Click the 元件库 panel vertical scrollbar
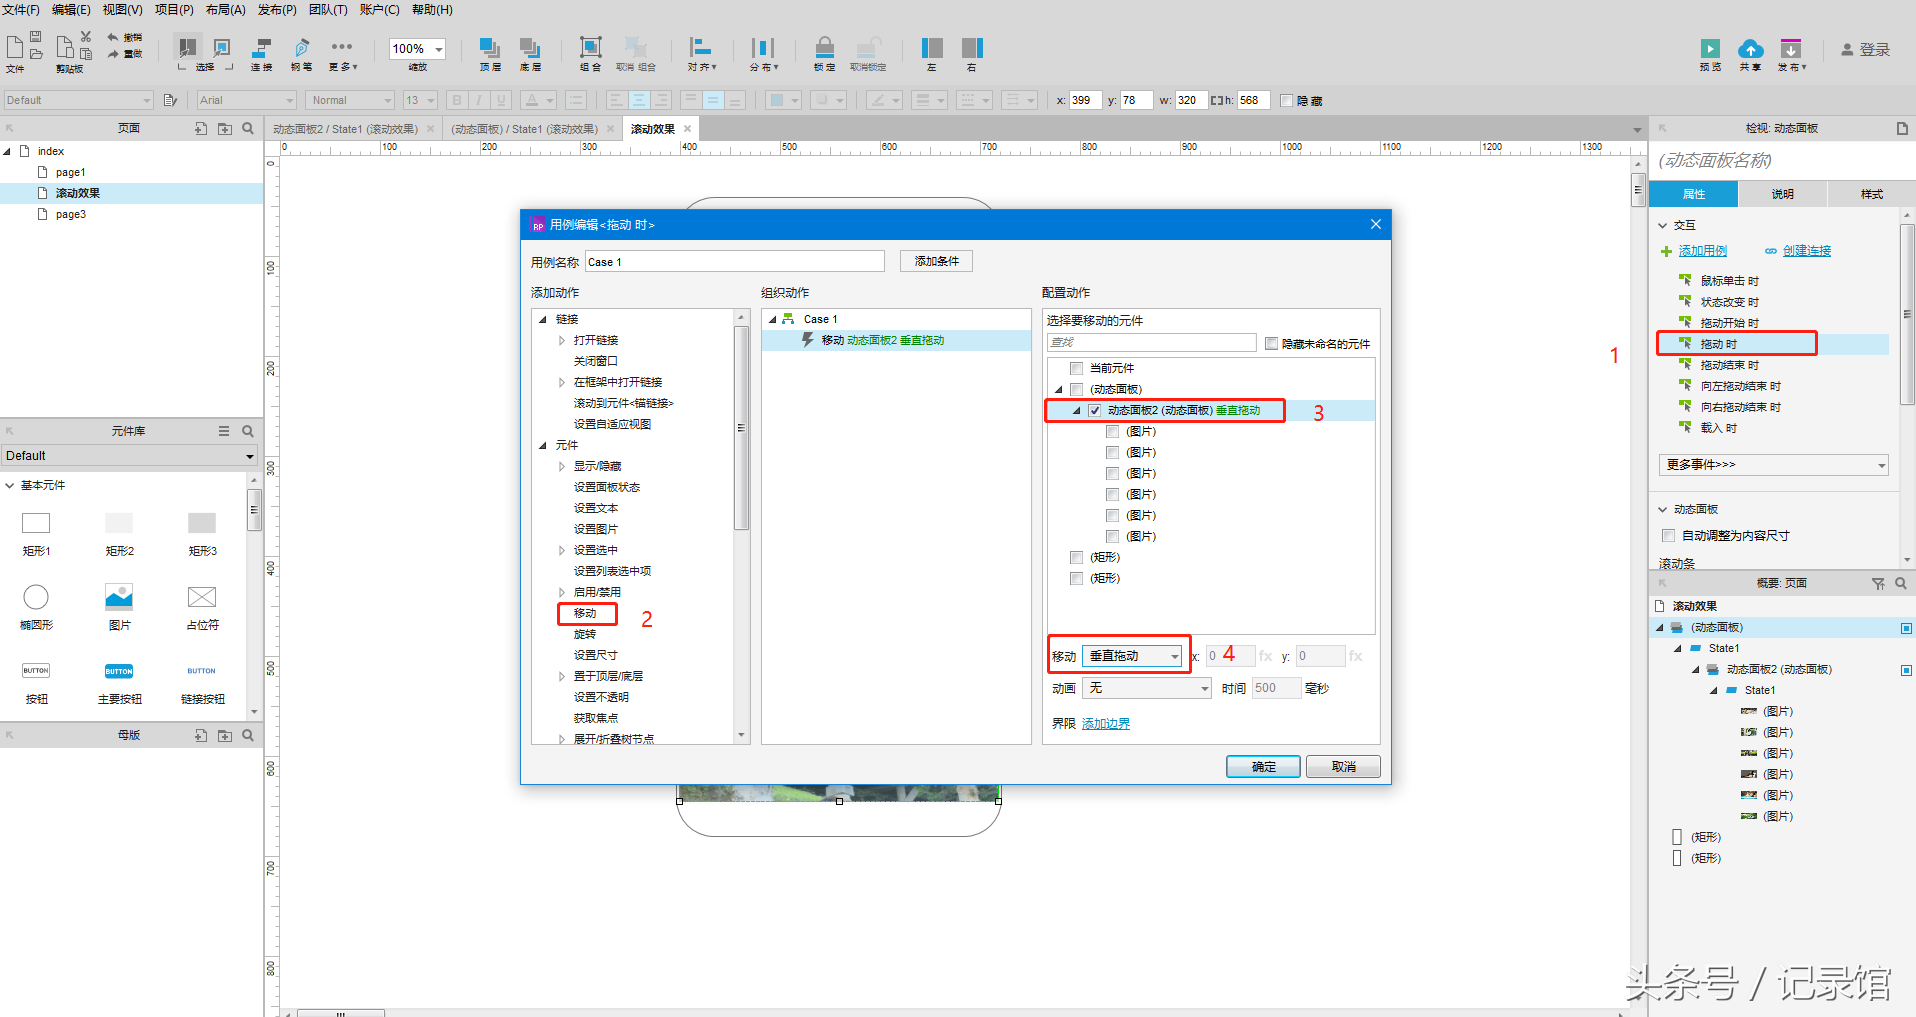Viewport: 1916px width, 1017px height. click(254, 509)
